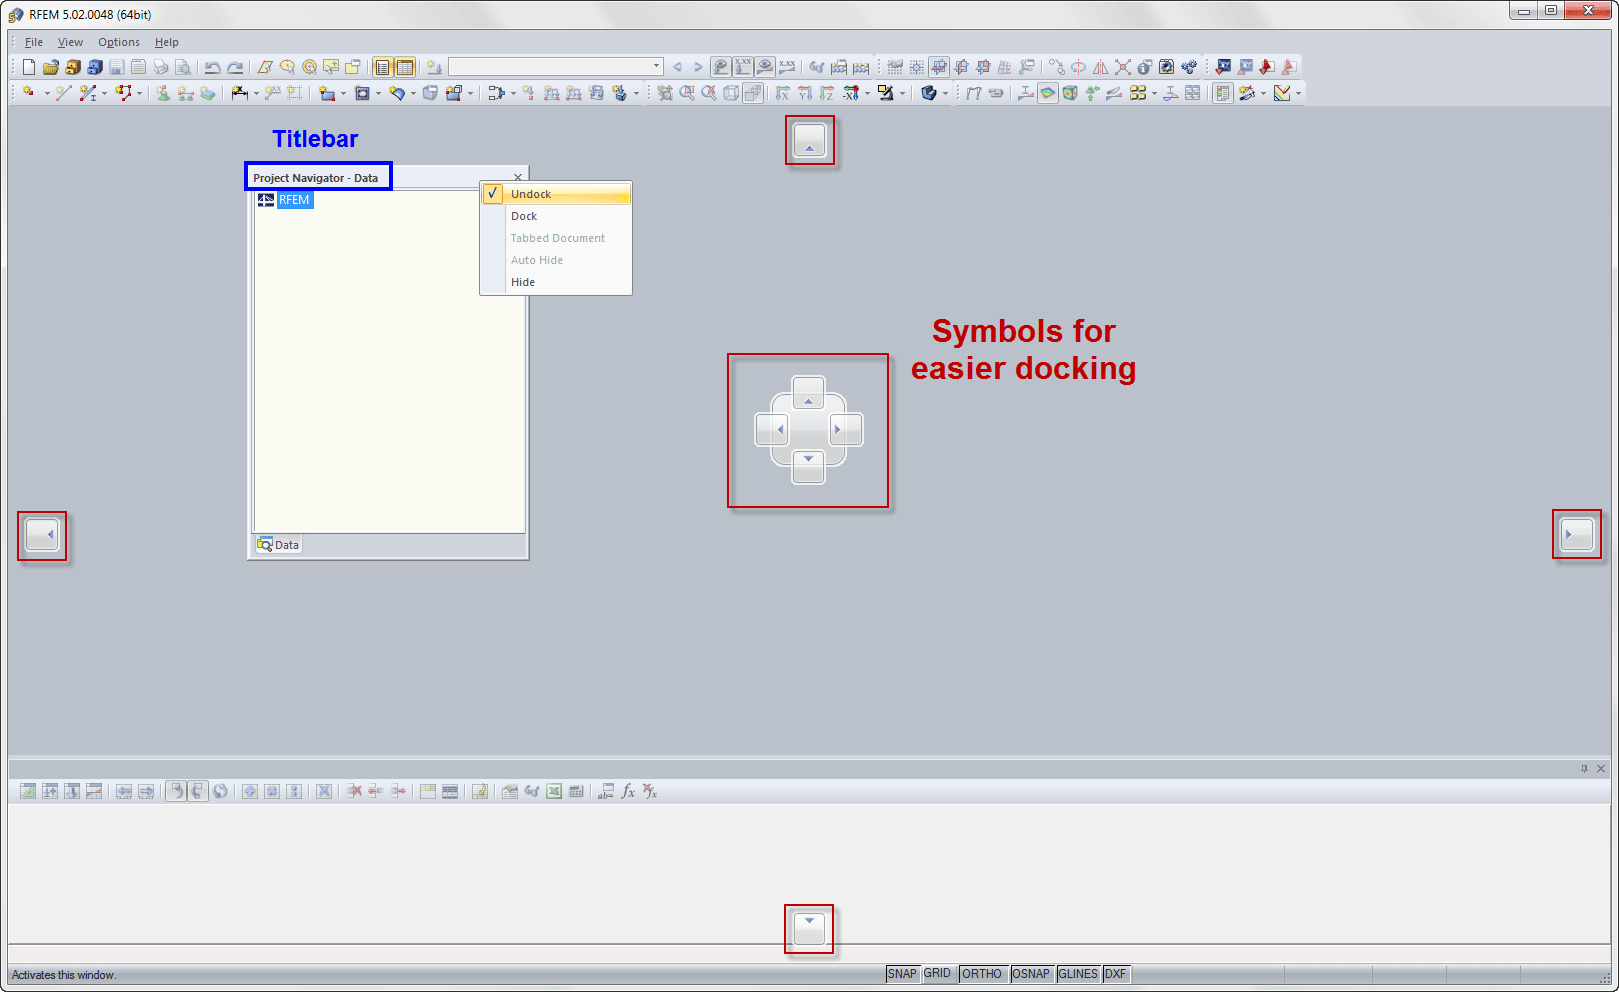Select the RFEM tree item
1619x992 pixels.
294,200
